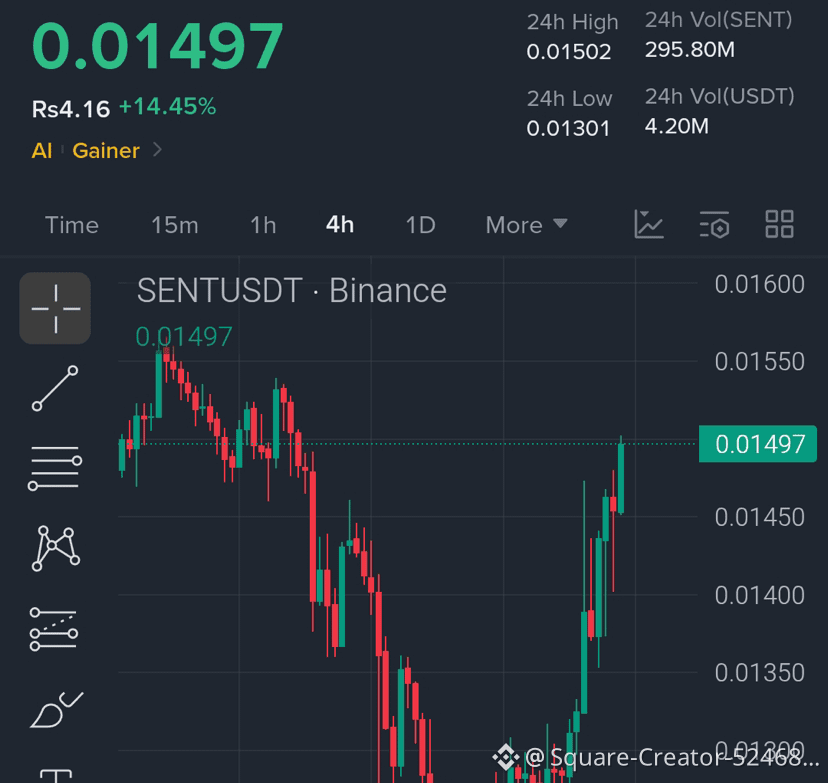Switch to 1h interval
The height and width of the screenshot is (783, 828).
pyautogui.click(x=263, y=225)
